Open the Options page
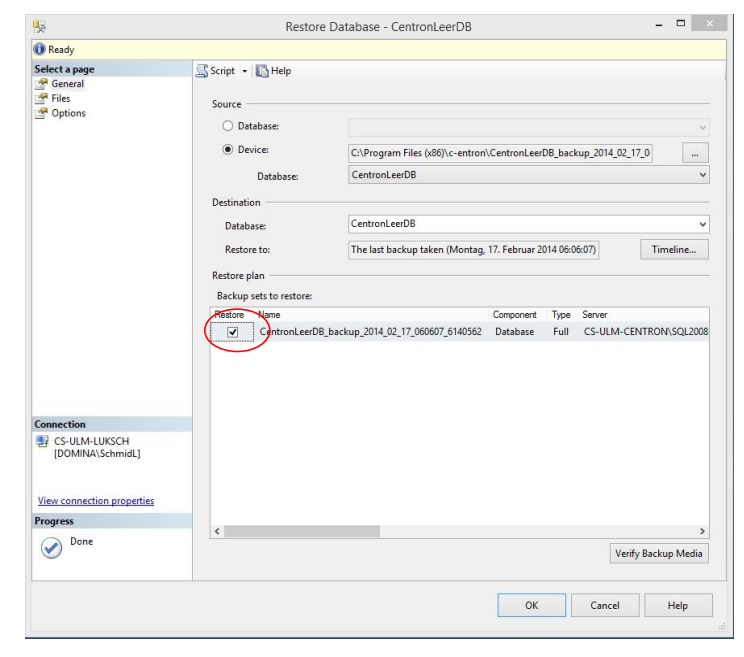744x657 pixels. tap(41, 113)
